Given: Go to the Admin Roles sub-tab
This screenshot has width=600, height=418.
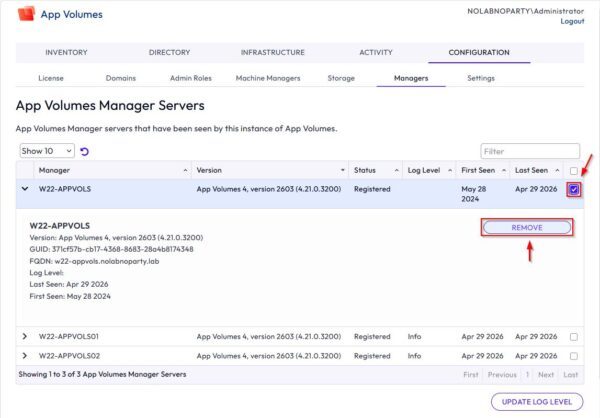Looking at the screenshot, I should [191, 78].
